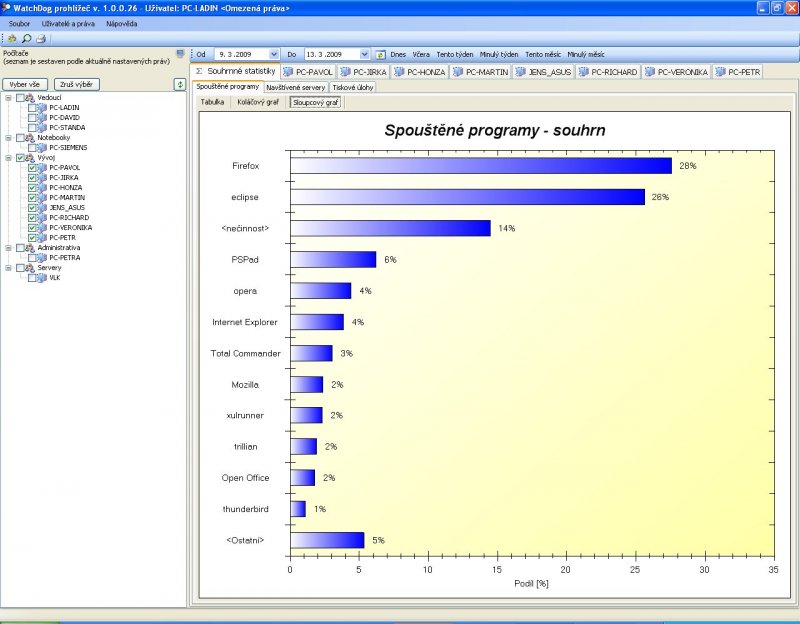The image size is (800, 624).
Task: Uncheck the PC-PAVOL checkbox in tree
Action: (x=32, y=168)
